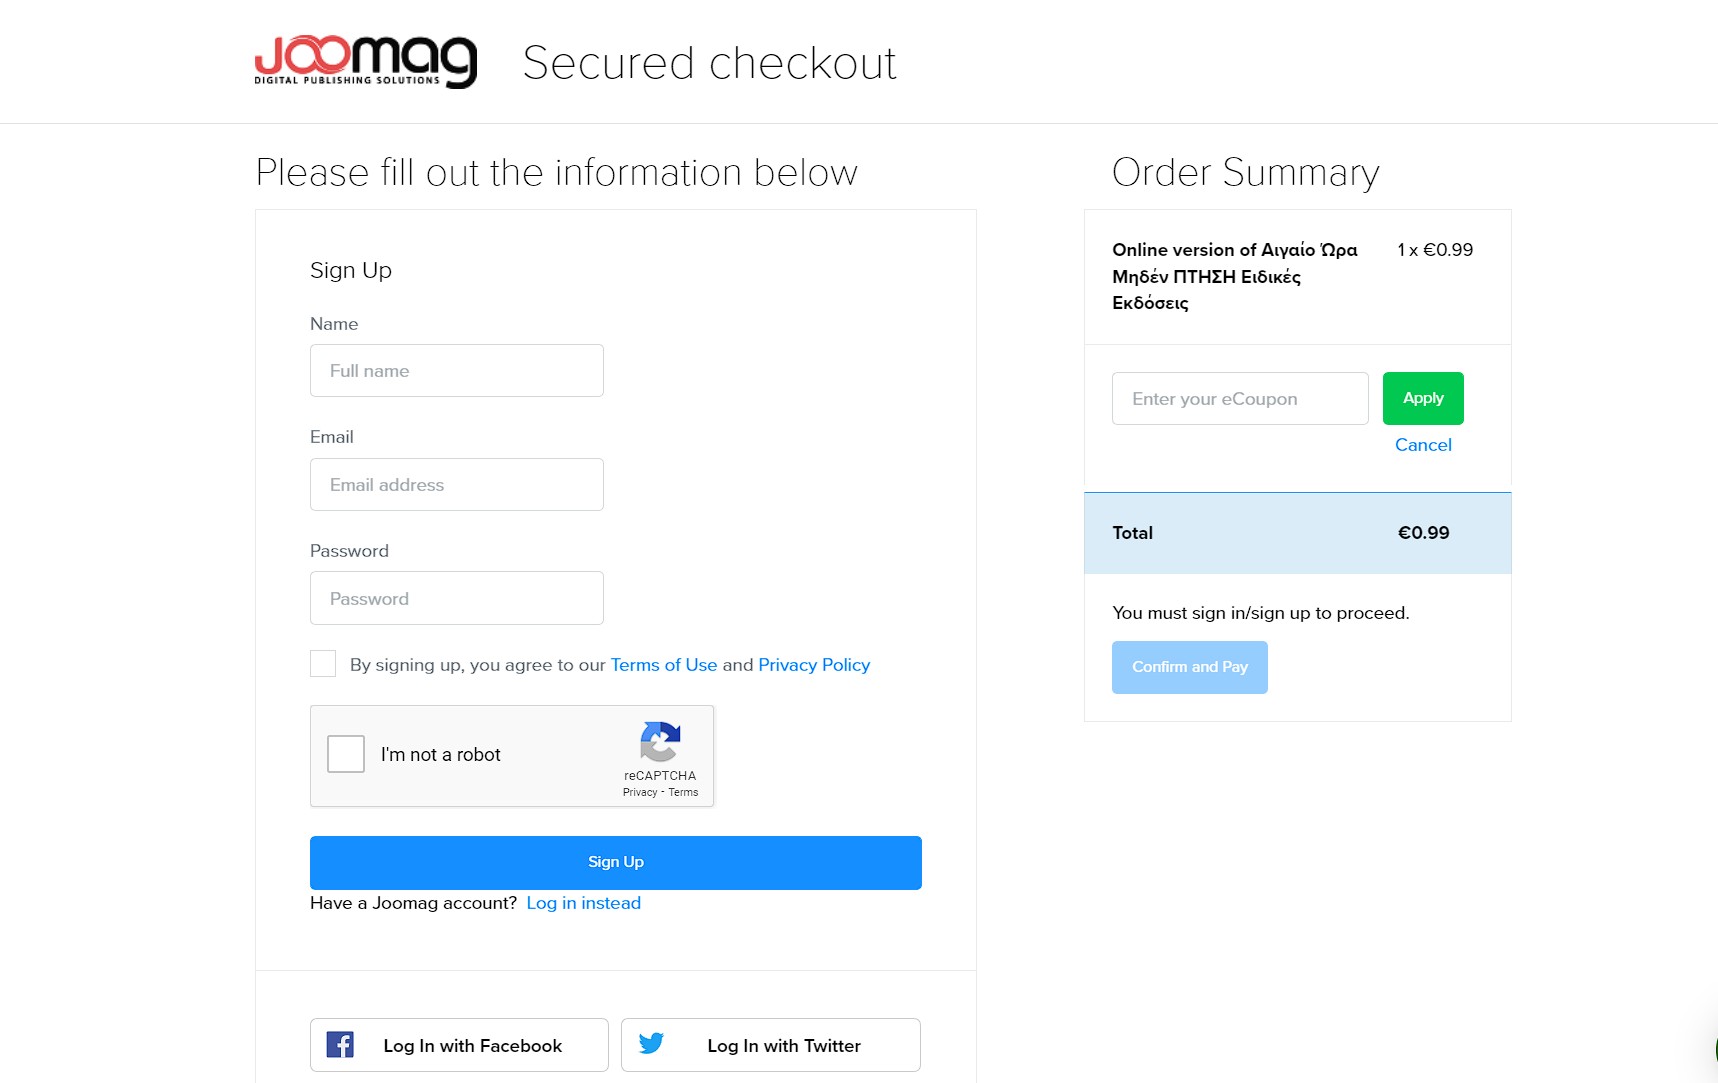The image size is (1718, 1083).
Task: Submit the blue Sign Up button
Action: tap(616, 862)
